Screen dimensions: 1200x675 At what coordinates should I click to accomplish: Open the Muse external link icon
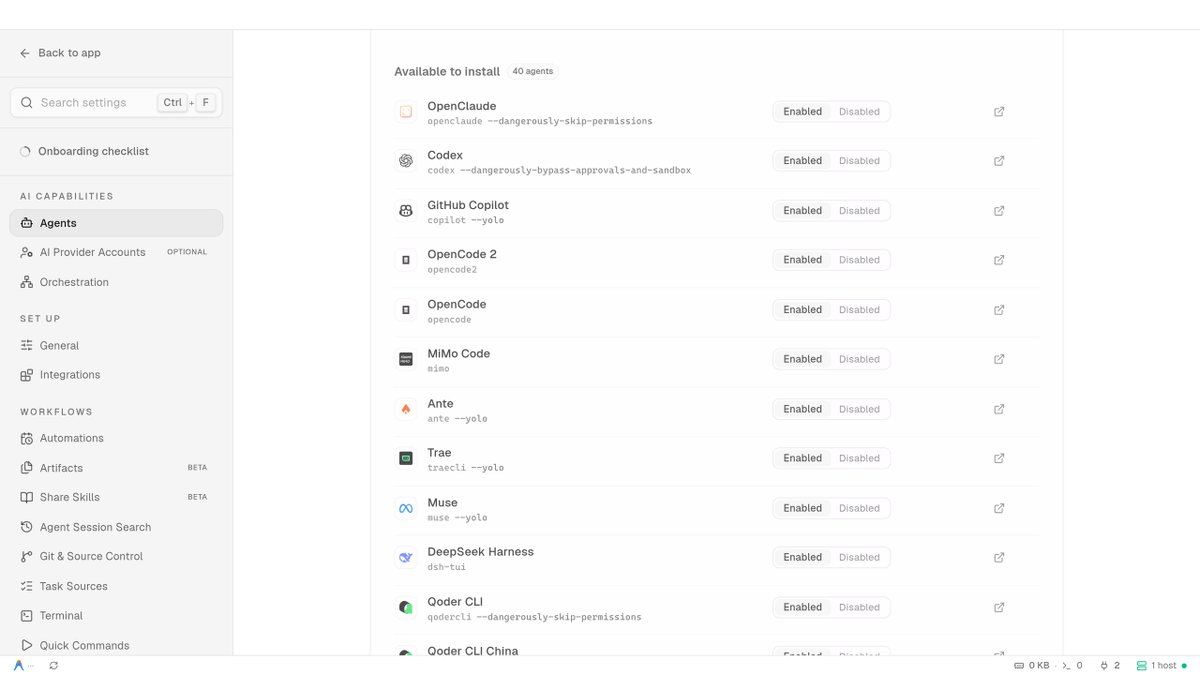point(999,508)
